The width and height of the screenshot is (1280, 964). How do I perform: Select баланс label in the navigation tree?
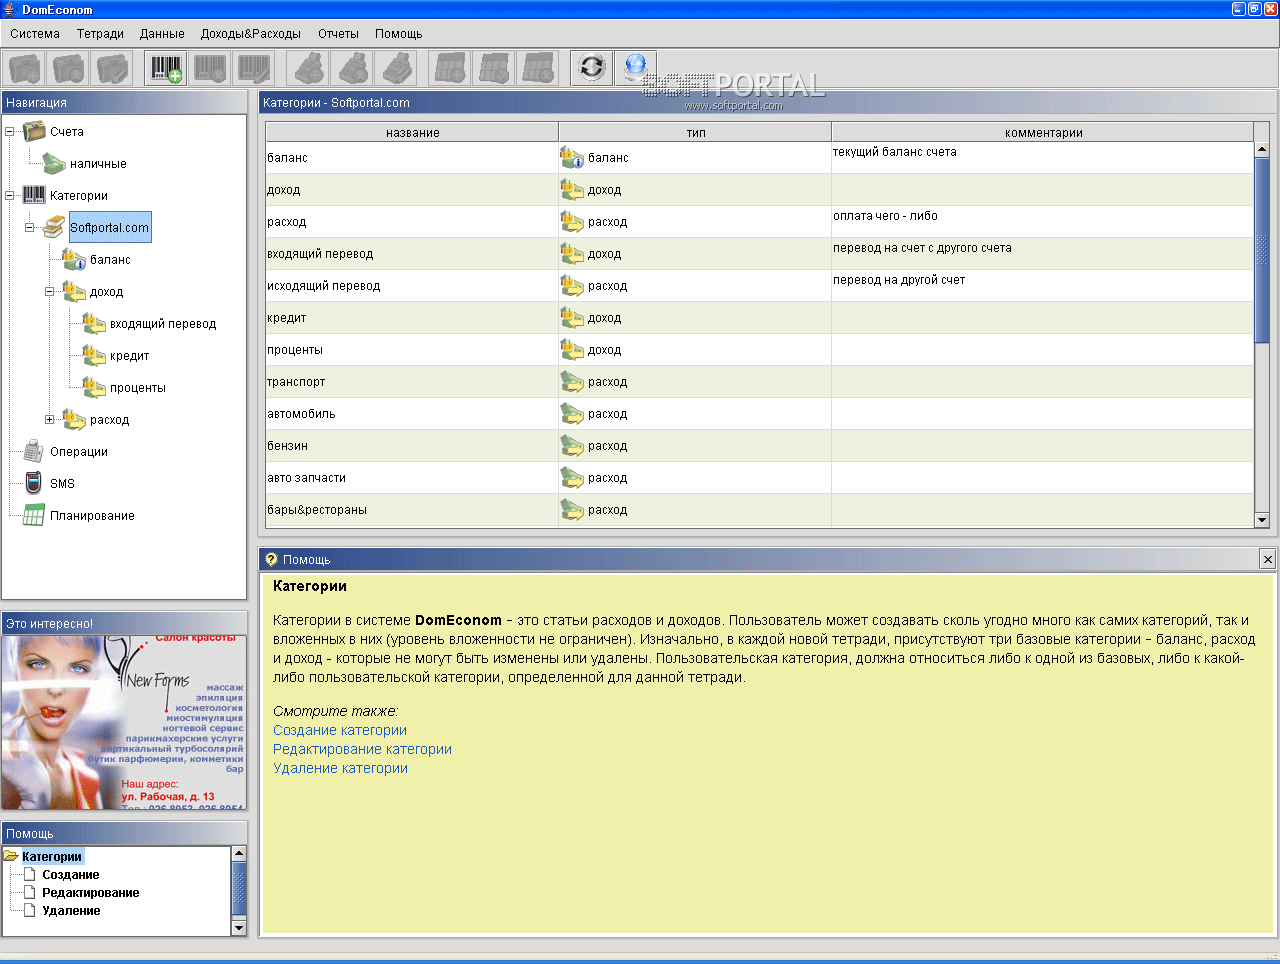click(110, 260)
